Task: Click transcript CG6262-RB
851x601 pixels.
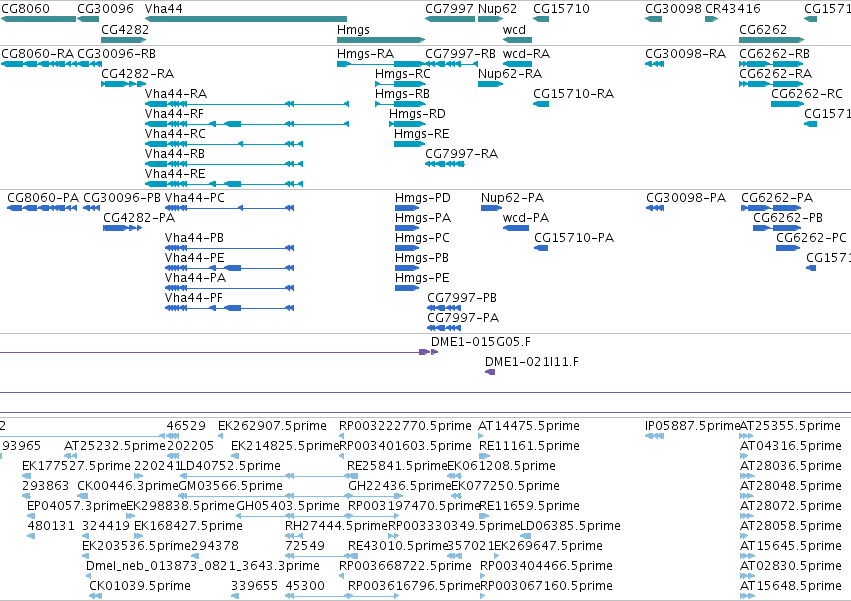Action: [x=774, y=54]
